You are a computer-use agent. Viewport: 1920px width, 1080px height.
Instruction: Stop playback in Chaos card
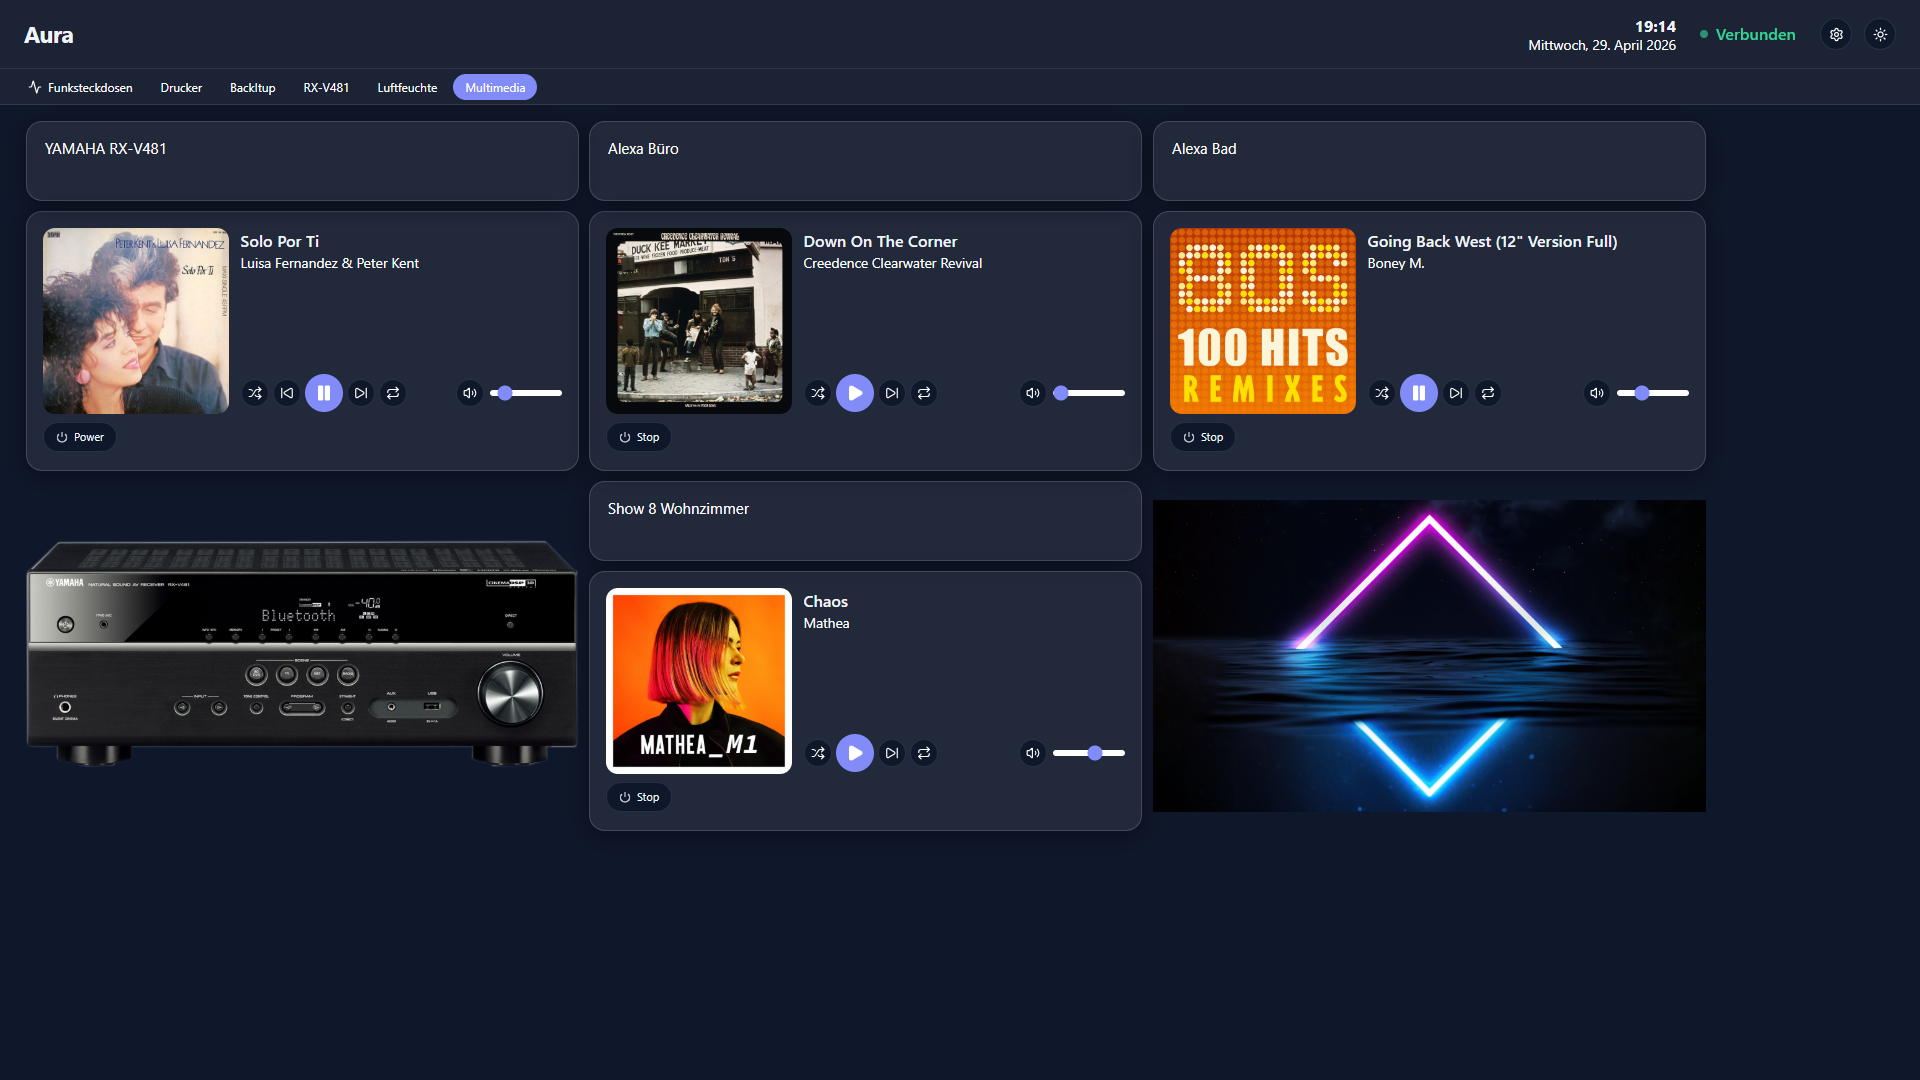tap(639, 797)
